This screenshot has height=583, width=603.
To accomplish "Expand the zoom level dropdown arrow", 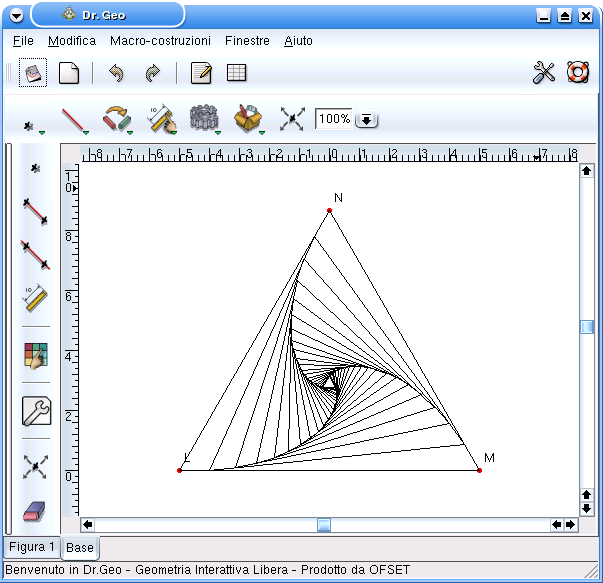I will 366,120.
